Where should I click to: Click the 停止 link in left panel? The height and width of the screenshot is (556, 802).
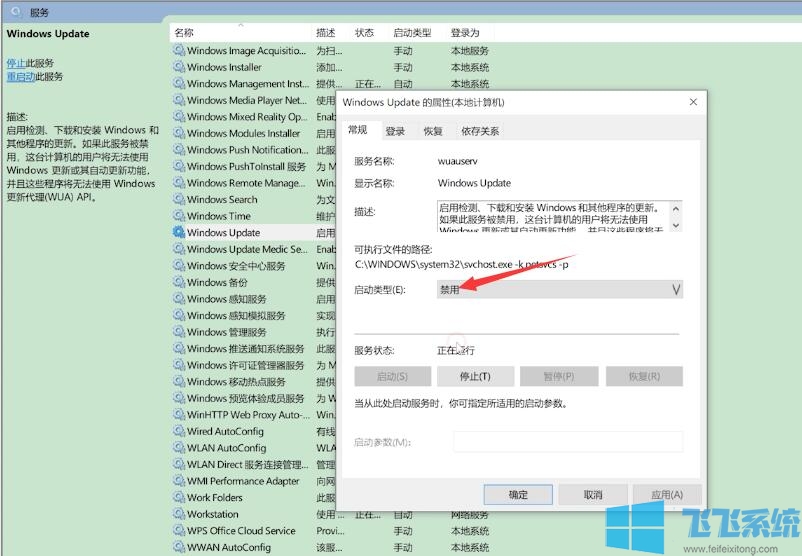tap(16, 63)
